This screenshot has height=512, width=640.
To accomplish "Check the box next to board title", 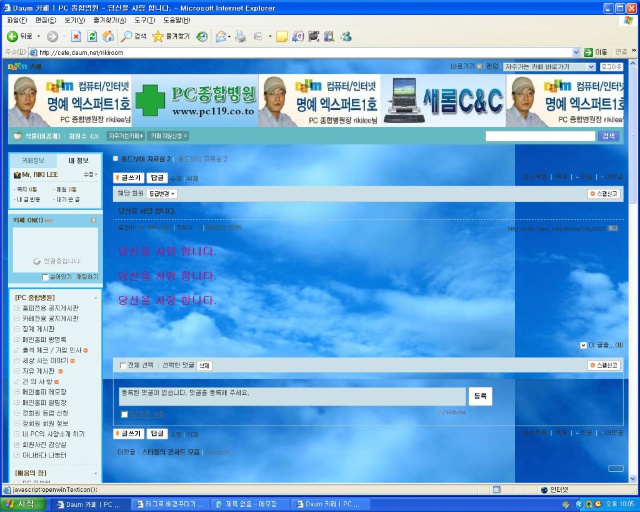I will 116,158.
